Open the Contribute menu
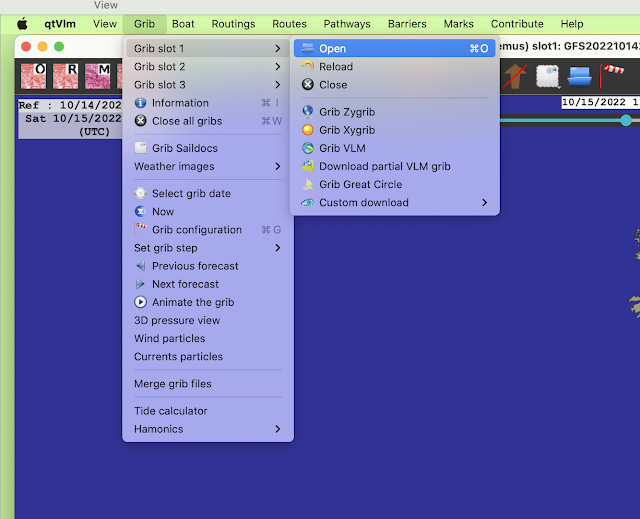The width and height of the screenshot is (640, 519). click(x=517, y=24)
